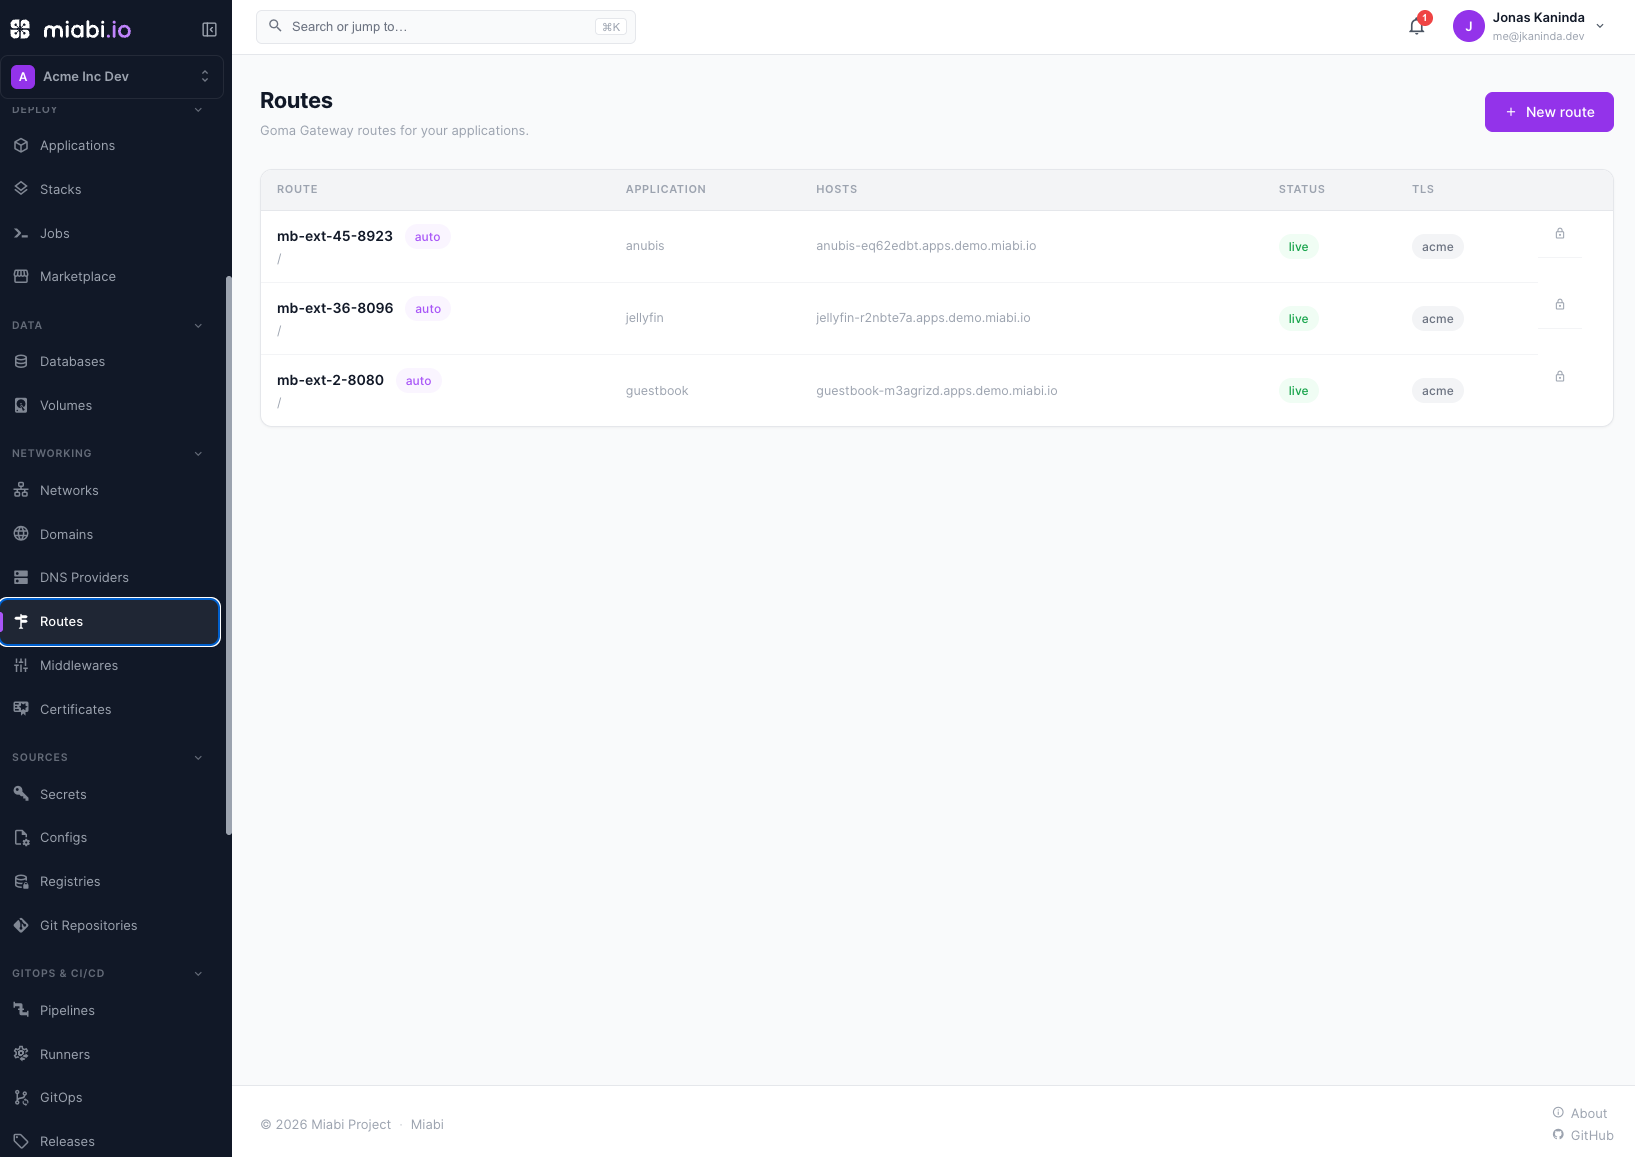This screenshot has width=1635, height=1157.
Task: Click the Volumes disk icon
Action: pos(21,405)
